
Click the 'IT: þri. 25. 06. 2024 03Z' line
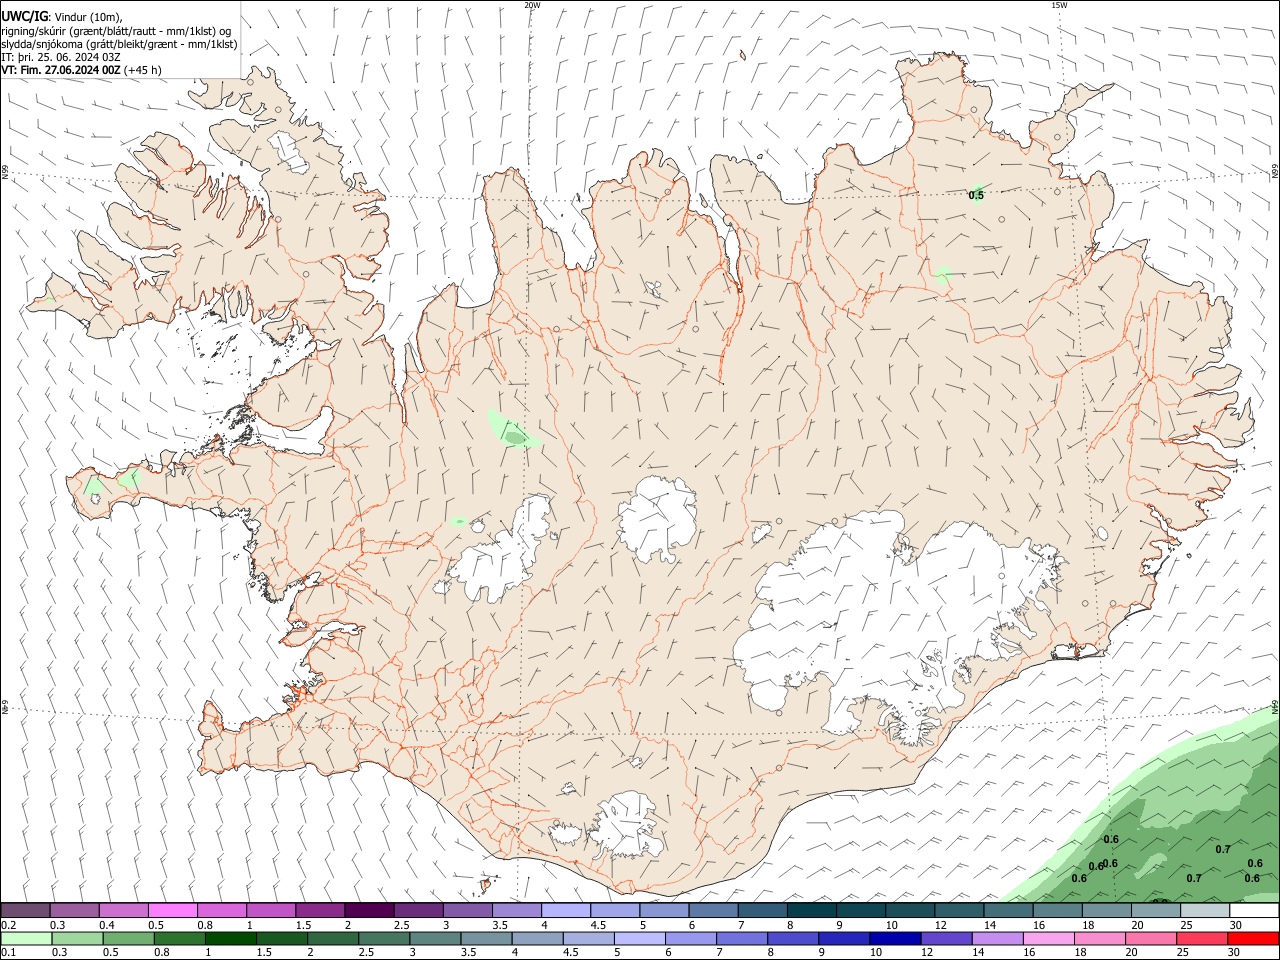pos(61,57)
